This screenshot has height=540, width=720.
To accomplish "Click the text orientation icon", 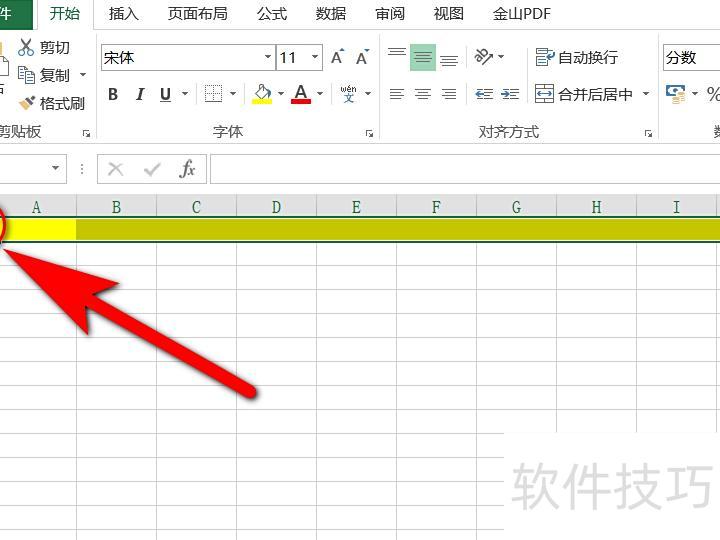I will 483,57.
